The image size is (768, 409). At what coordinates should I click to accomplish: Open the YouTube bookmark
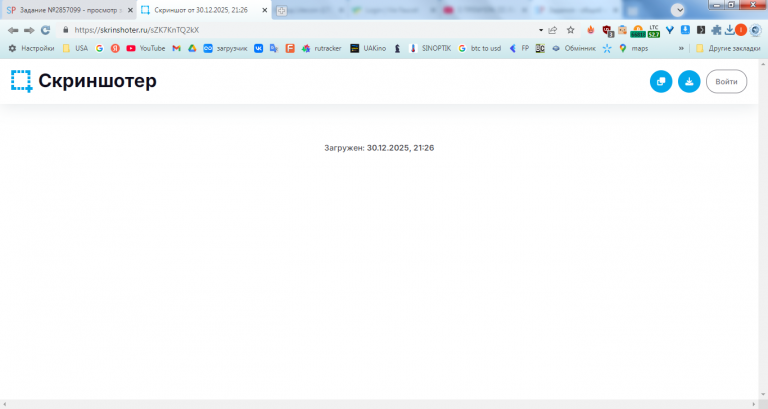(x=145, y=48)
